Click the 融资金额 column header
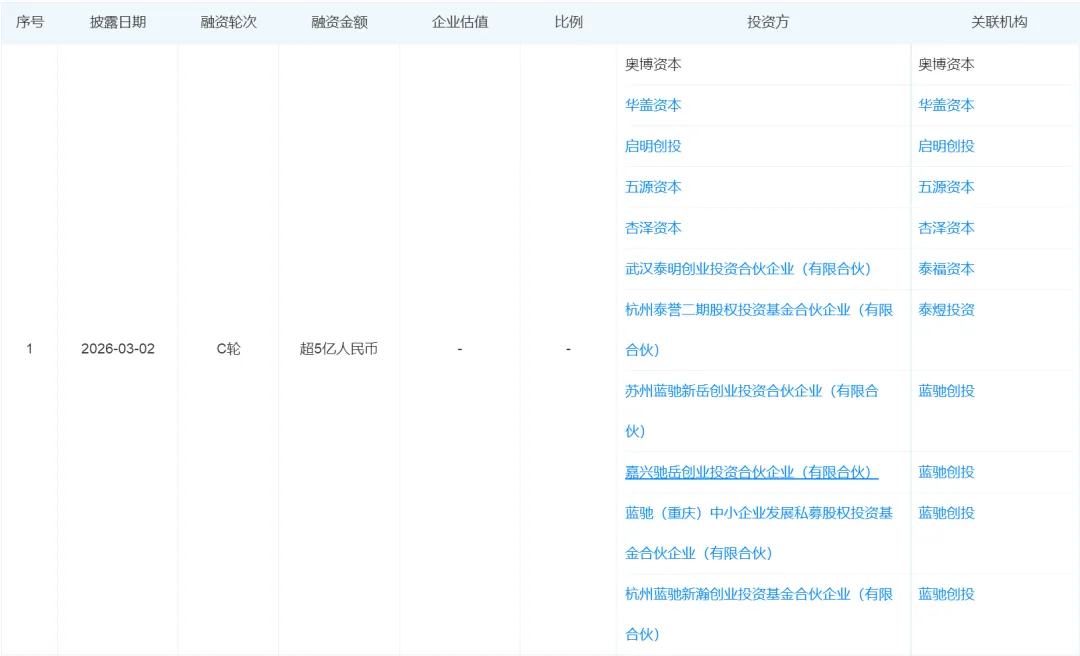This screenshot has width=1080, height=656. click(339, 22)
